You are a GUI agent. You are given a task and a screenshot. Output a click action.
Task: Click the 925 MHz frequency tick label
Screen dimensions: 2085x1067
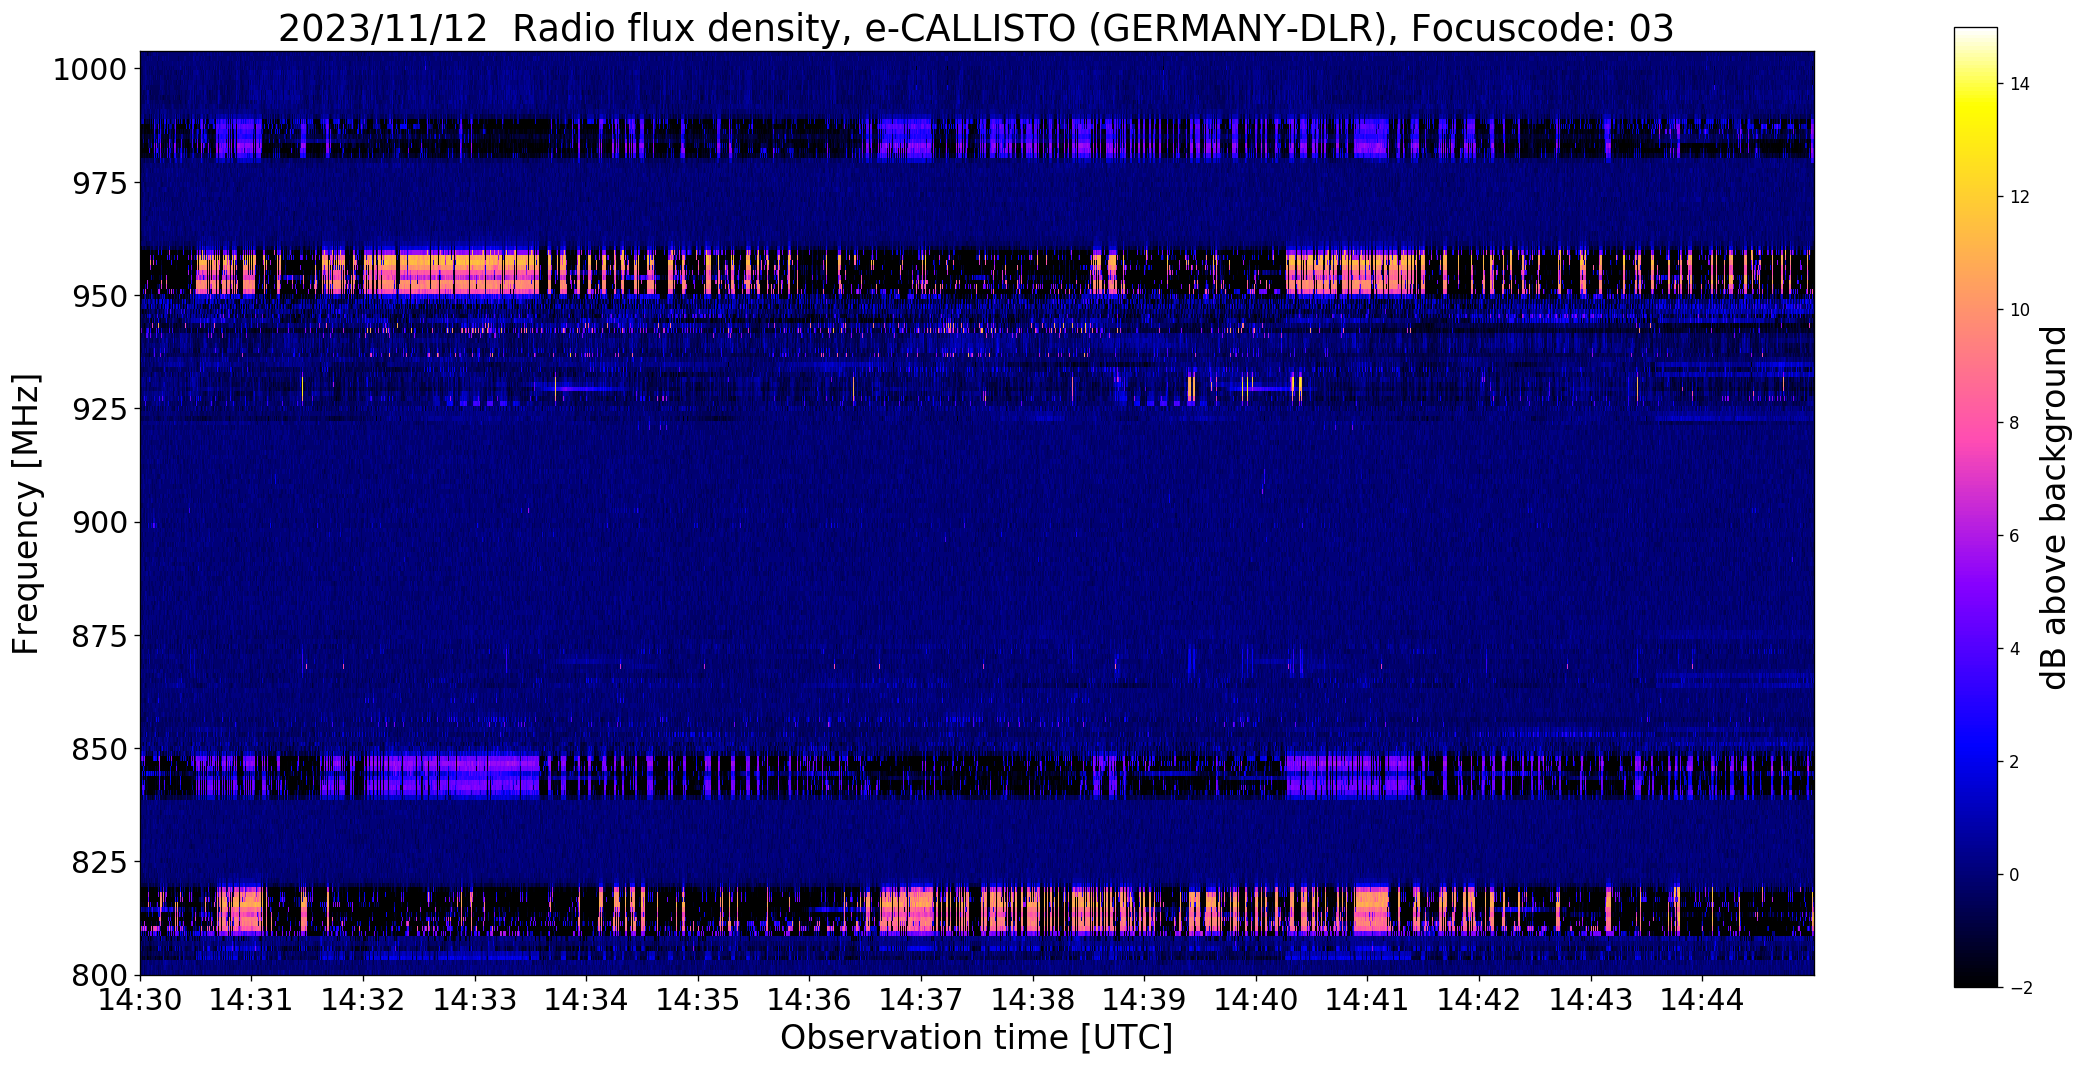coord(100,410)
